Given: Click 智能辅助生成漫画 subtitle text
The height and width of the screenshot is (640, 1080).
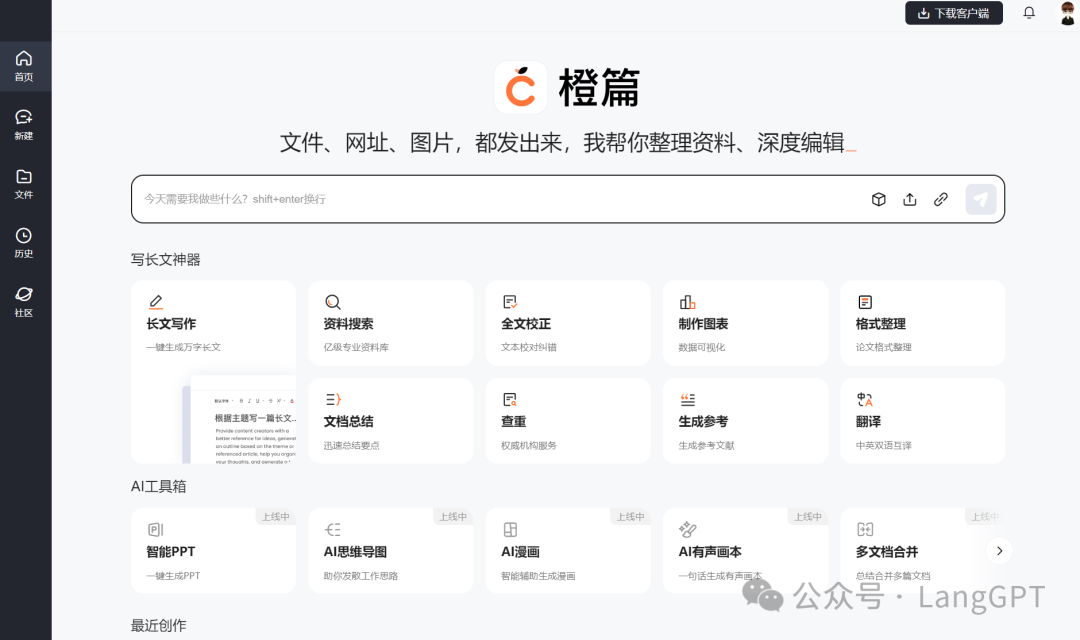Looking at the screenshot, I should 538,576.
